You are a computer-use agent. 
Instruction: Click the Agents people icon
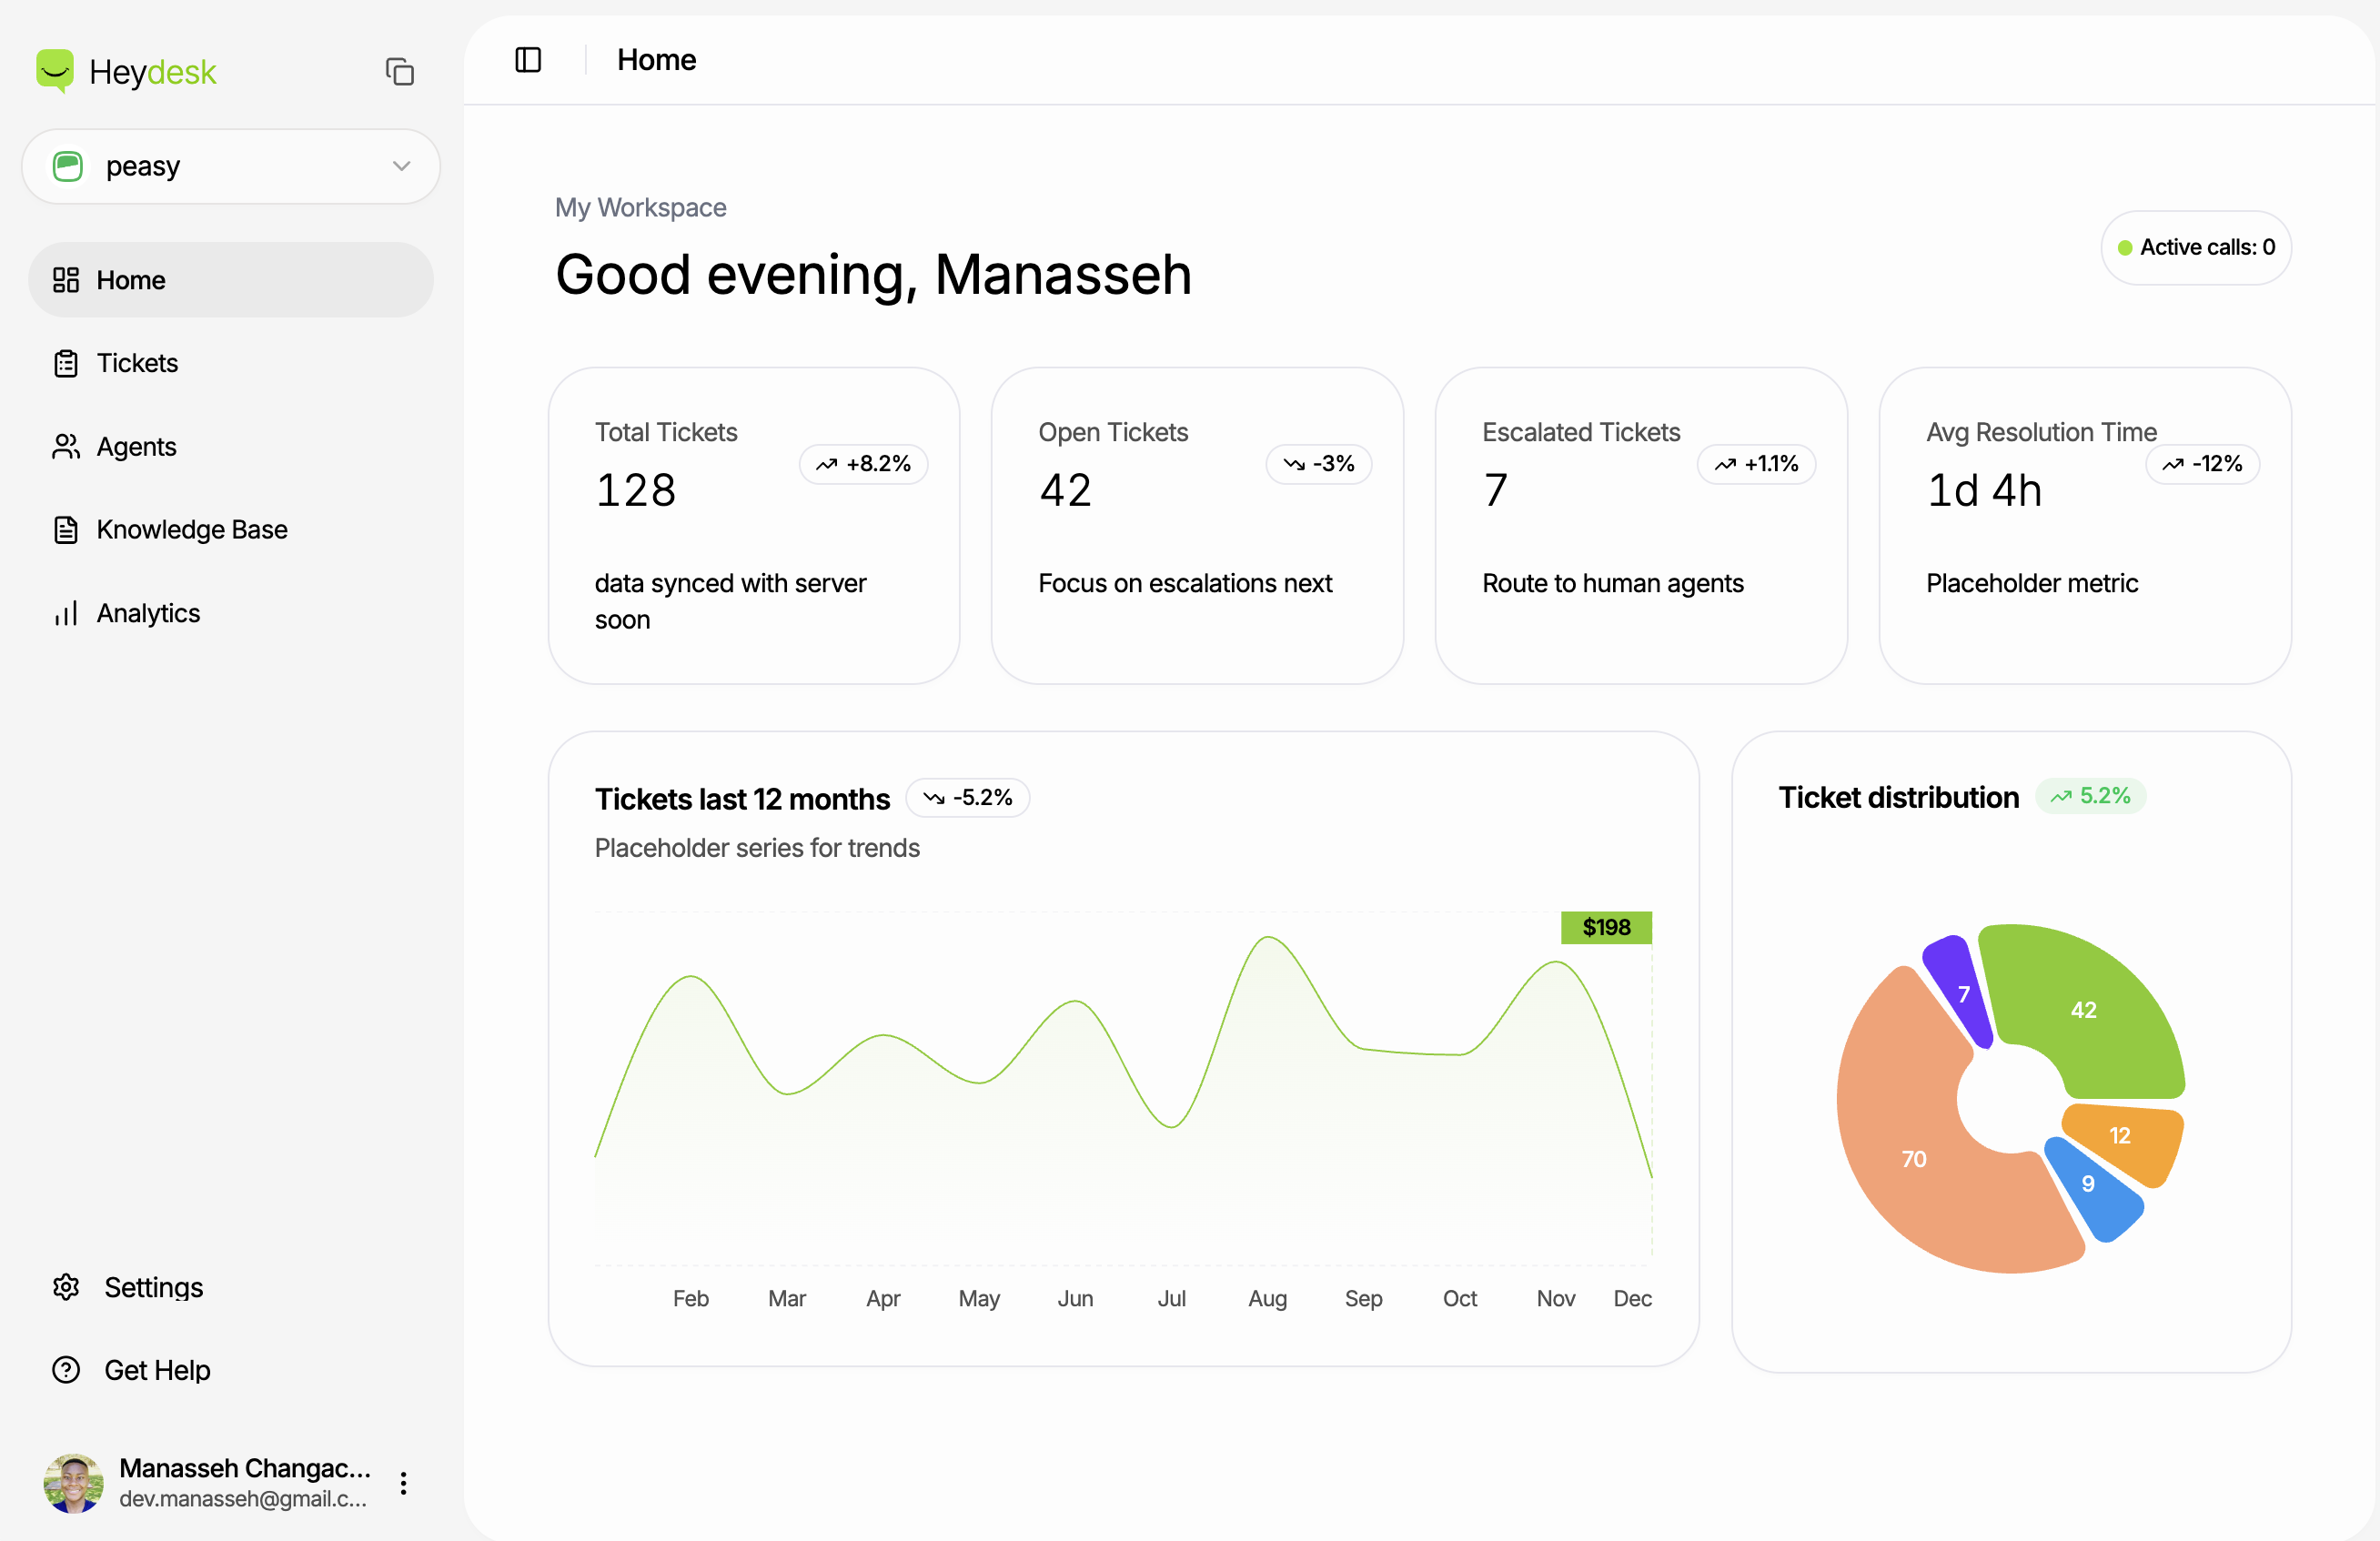coord(66,446)
